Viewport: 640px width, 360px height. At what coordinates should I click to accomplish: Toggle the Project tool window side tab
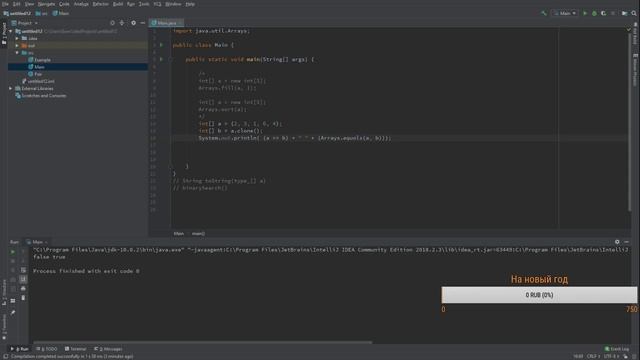(4, 34)
